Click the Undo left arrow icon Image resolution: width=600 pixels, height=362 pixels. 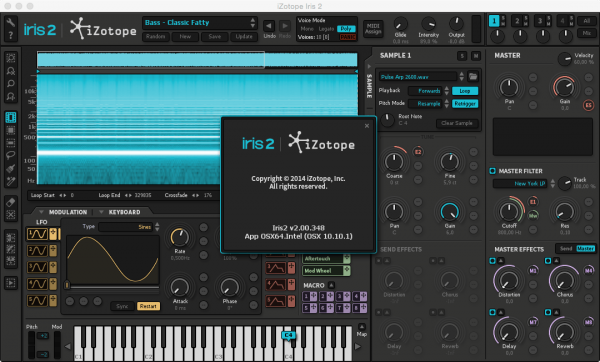269,26
